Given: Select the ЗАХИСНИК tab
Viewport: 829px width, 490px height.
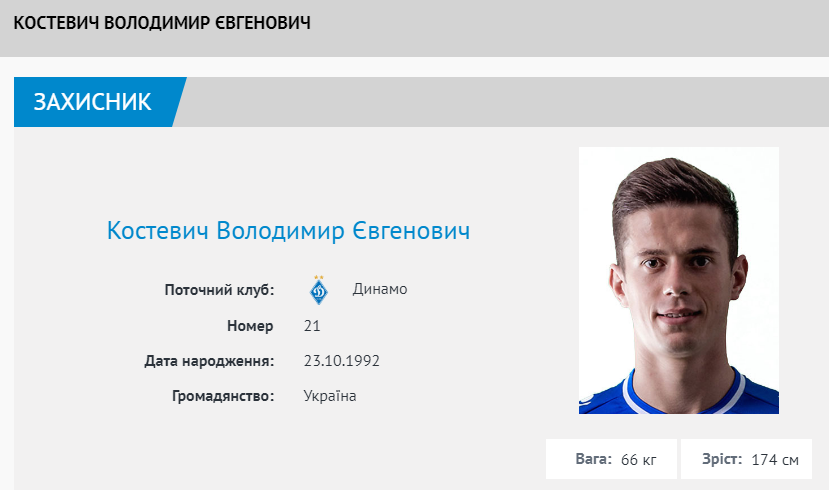Looking at the screenshot, I should click(93, 102).
